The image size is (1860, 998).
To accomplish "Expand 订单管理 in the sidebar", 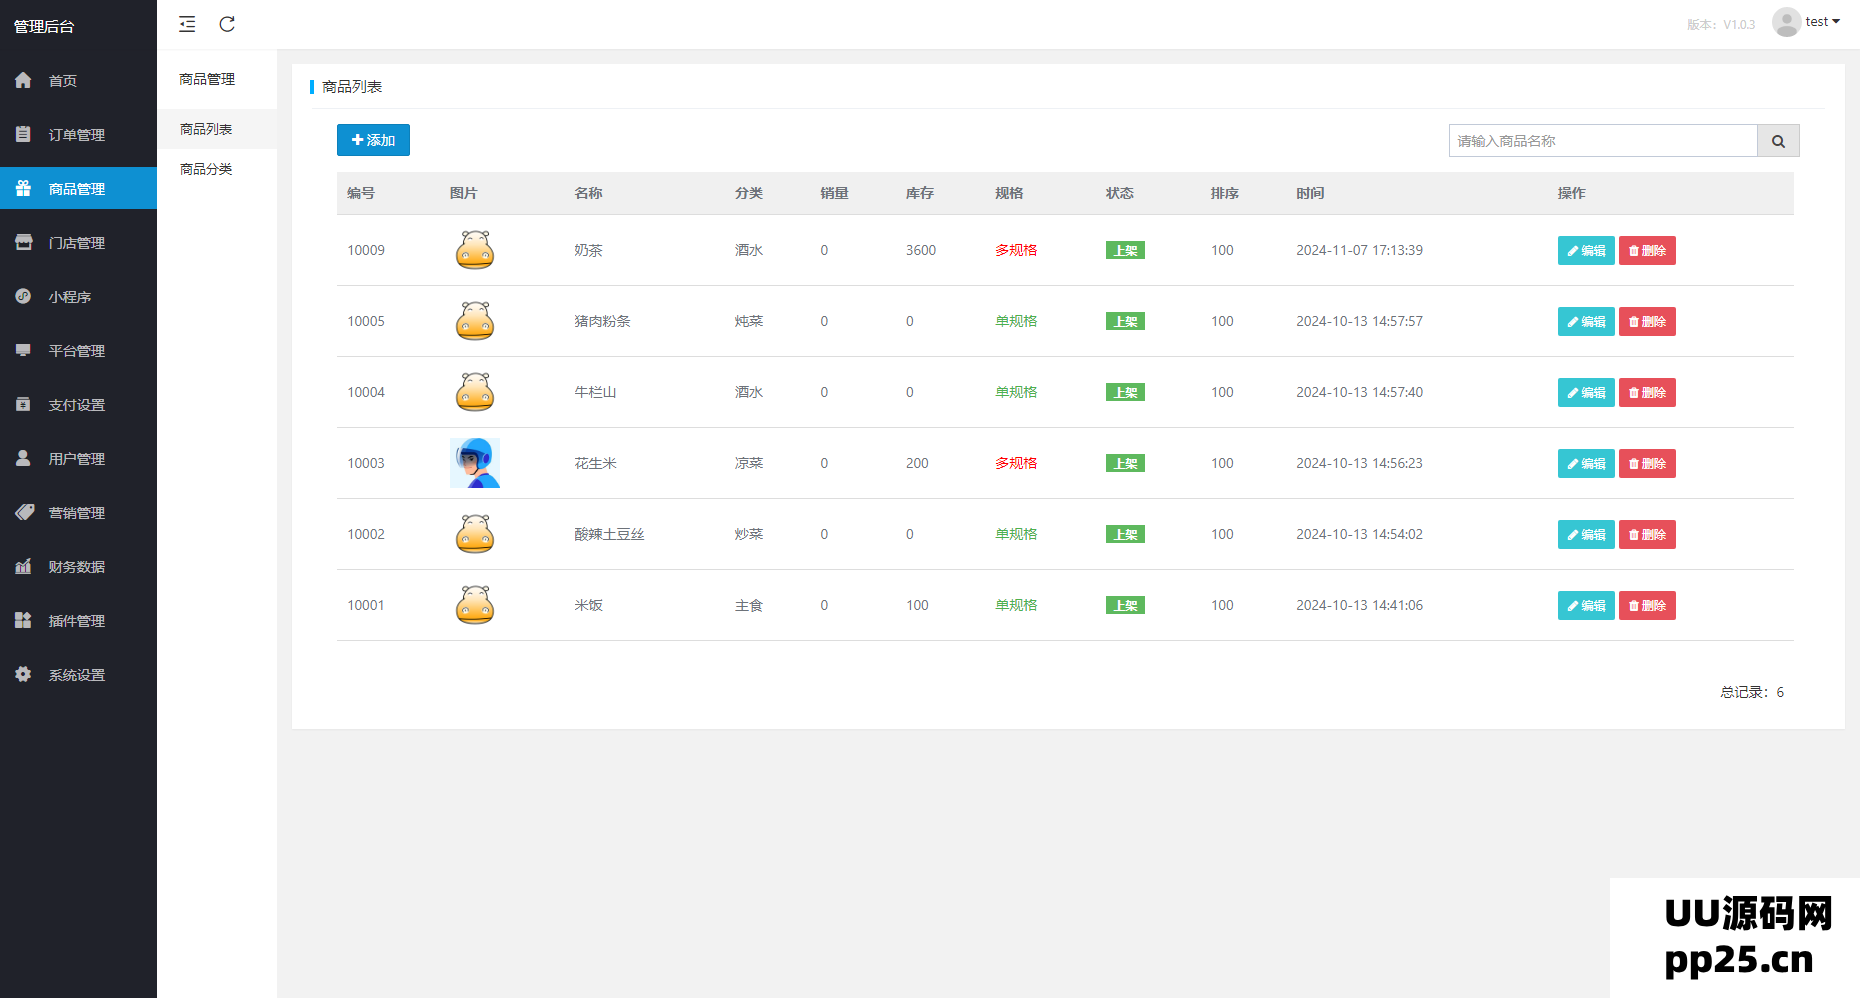I will tap(76, 135).
